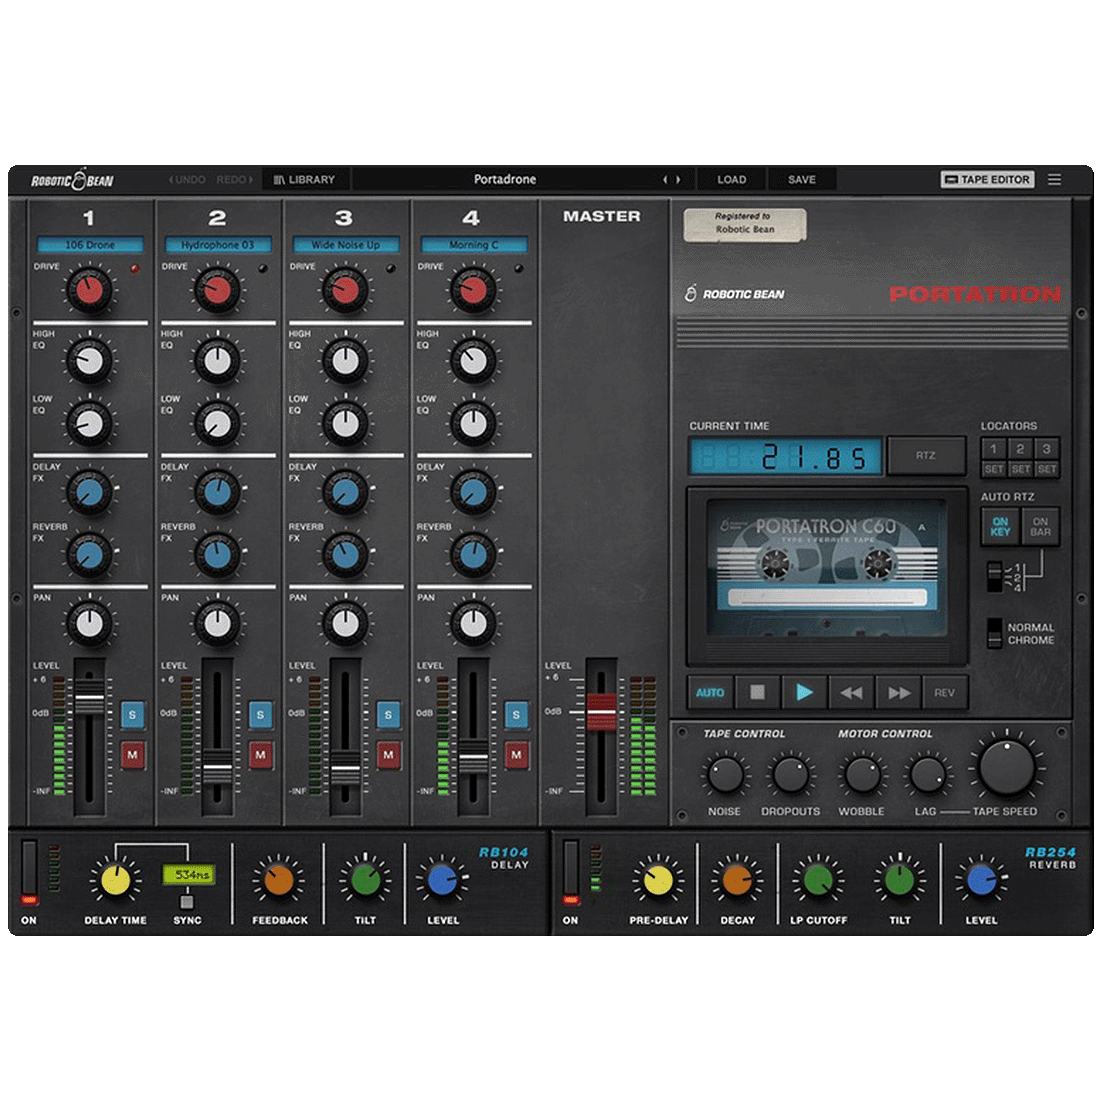Toggle the delay SYNC button

click(x=187, y=901)
